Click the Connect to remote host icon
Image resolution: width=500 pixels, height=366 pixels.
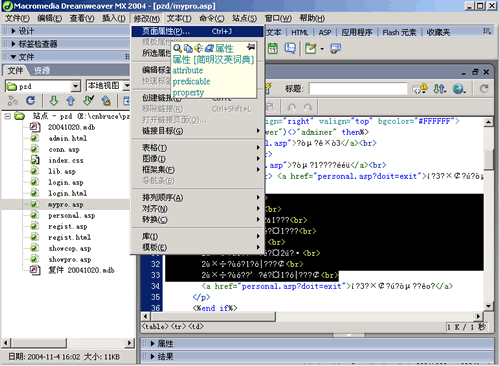[x=13, y=100]
